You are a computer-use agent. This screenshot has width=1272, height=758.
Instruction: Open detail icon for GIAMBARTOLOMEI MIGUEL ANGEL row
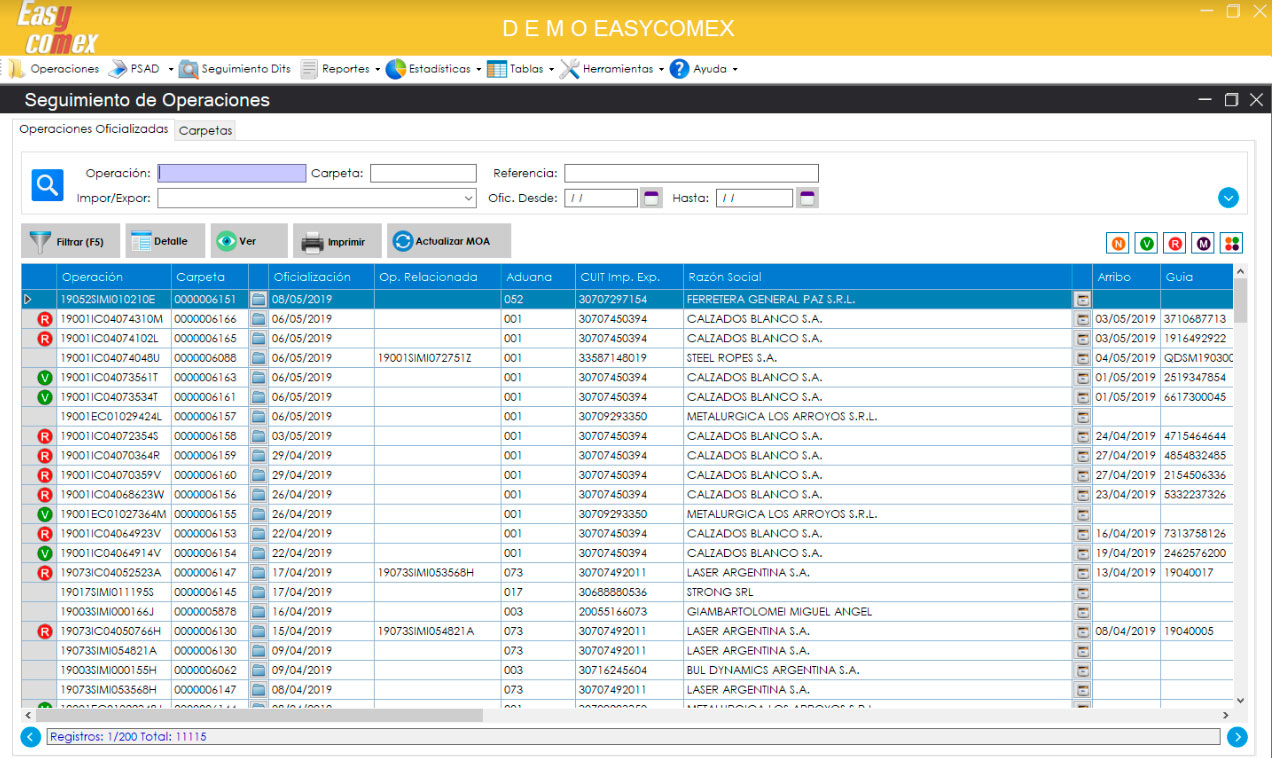coord(1082,612)
